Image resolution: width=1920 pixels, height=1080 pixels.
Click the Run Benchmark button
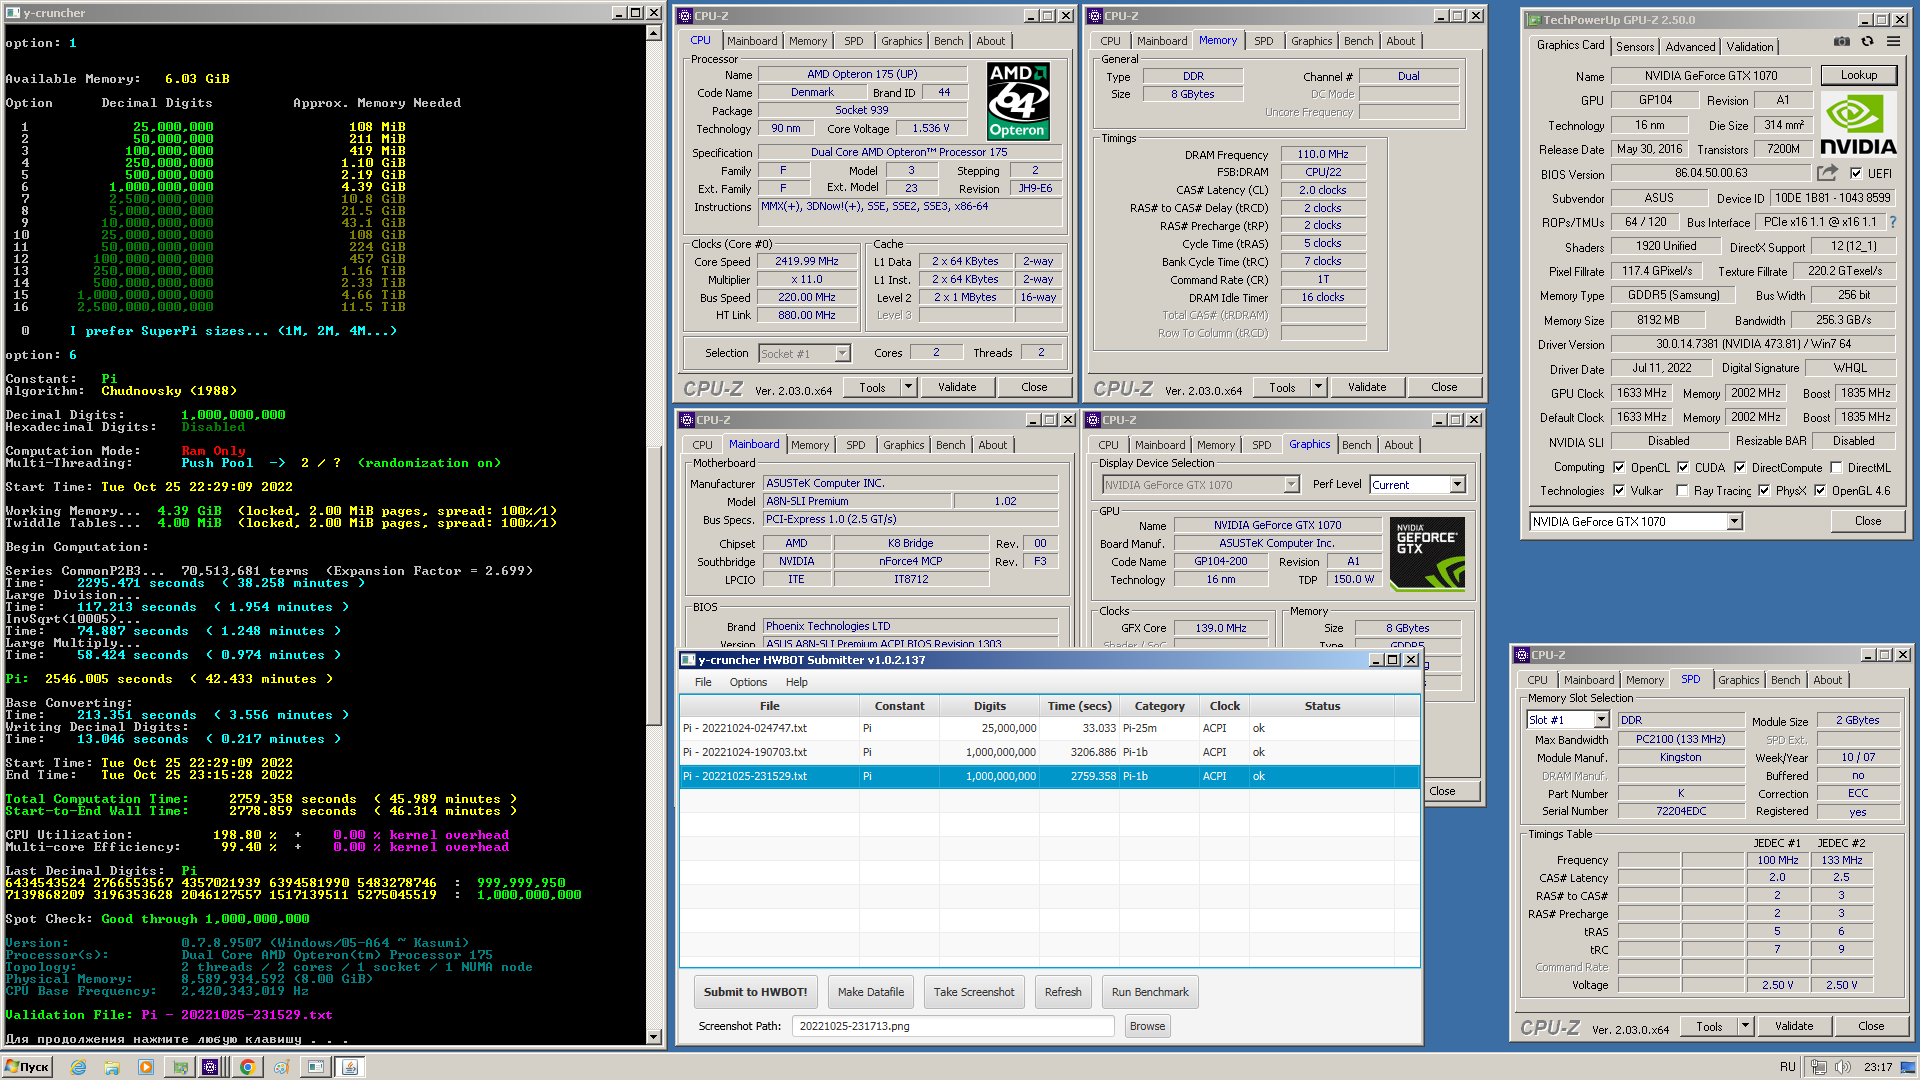(x=1150, y=992)
